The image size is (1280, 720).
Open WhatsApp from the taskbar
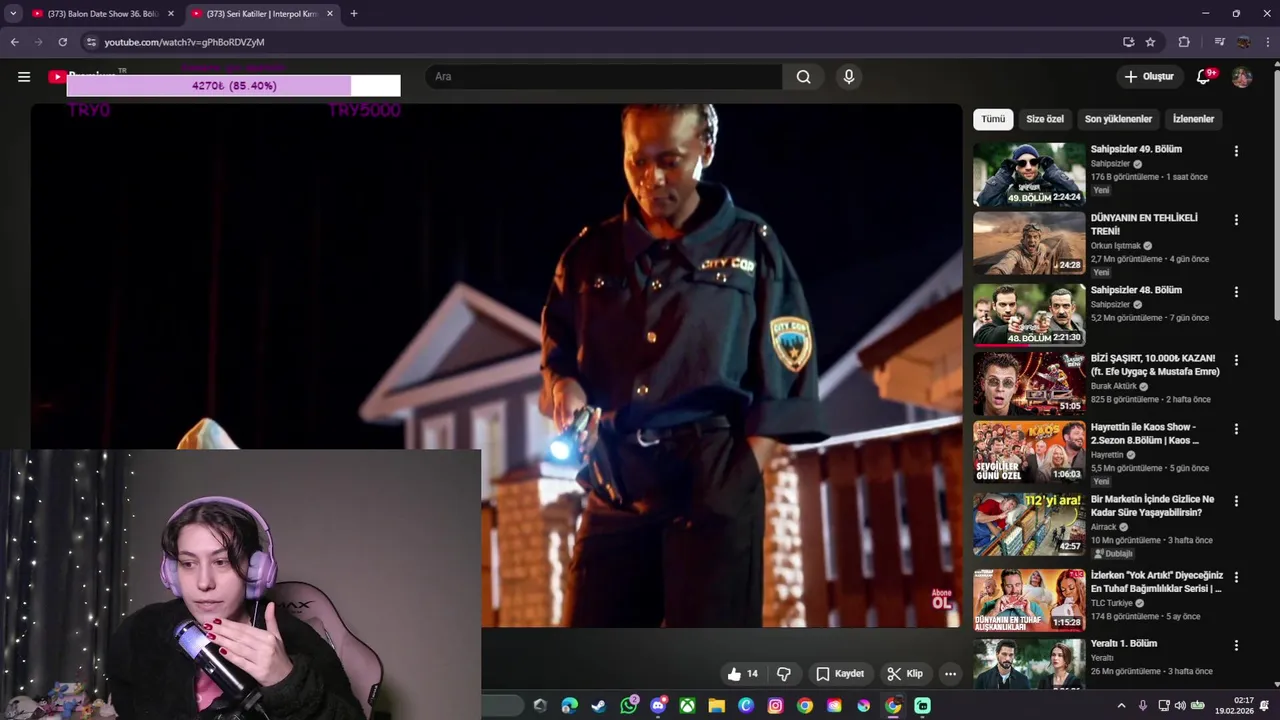629,706
